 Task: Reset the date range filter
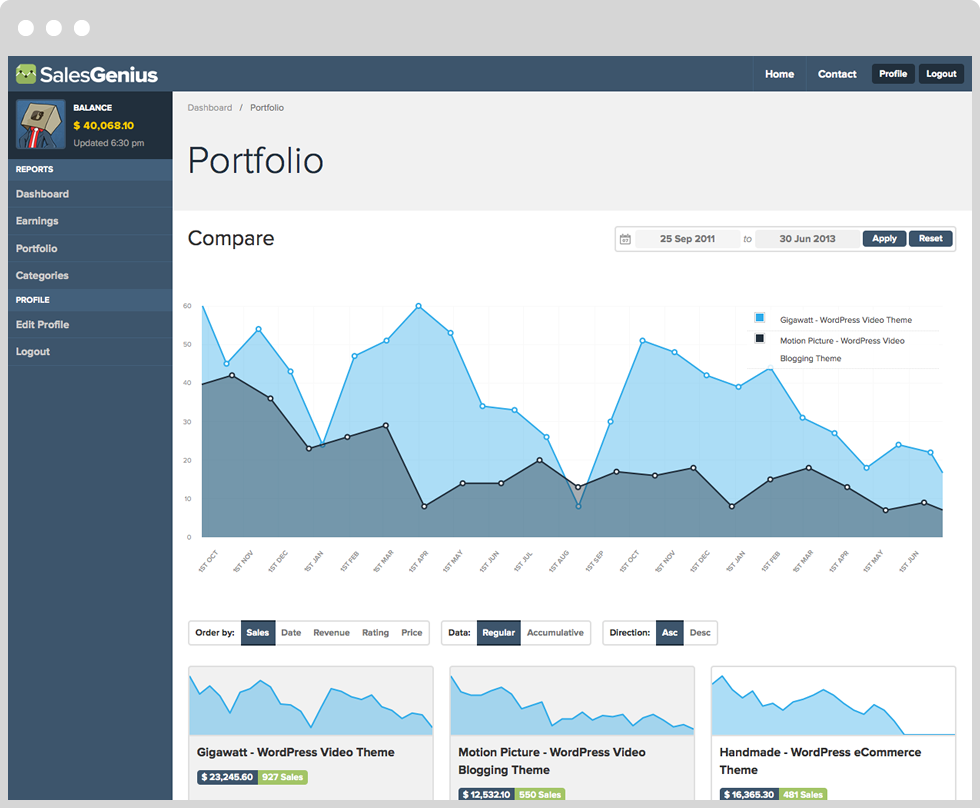click(x=931, y=238)
